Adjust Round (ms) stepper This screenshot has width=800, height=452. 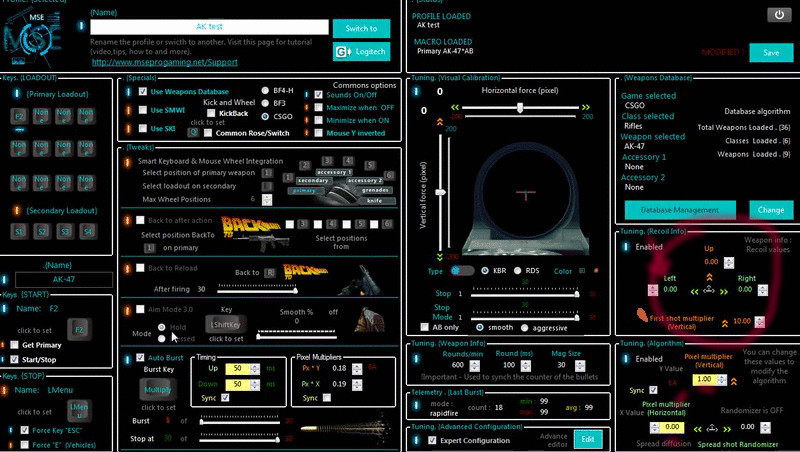526,365
